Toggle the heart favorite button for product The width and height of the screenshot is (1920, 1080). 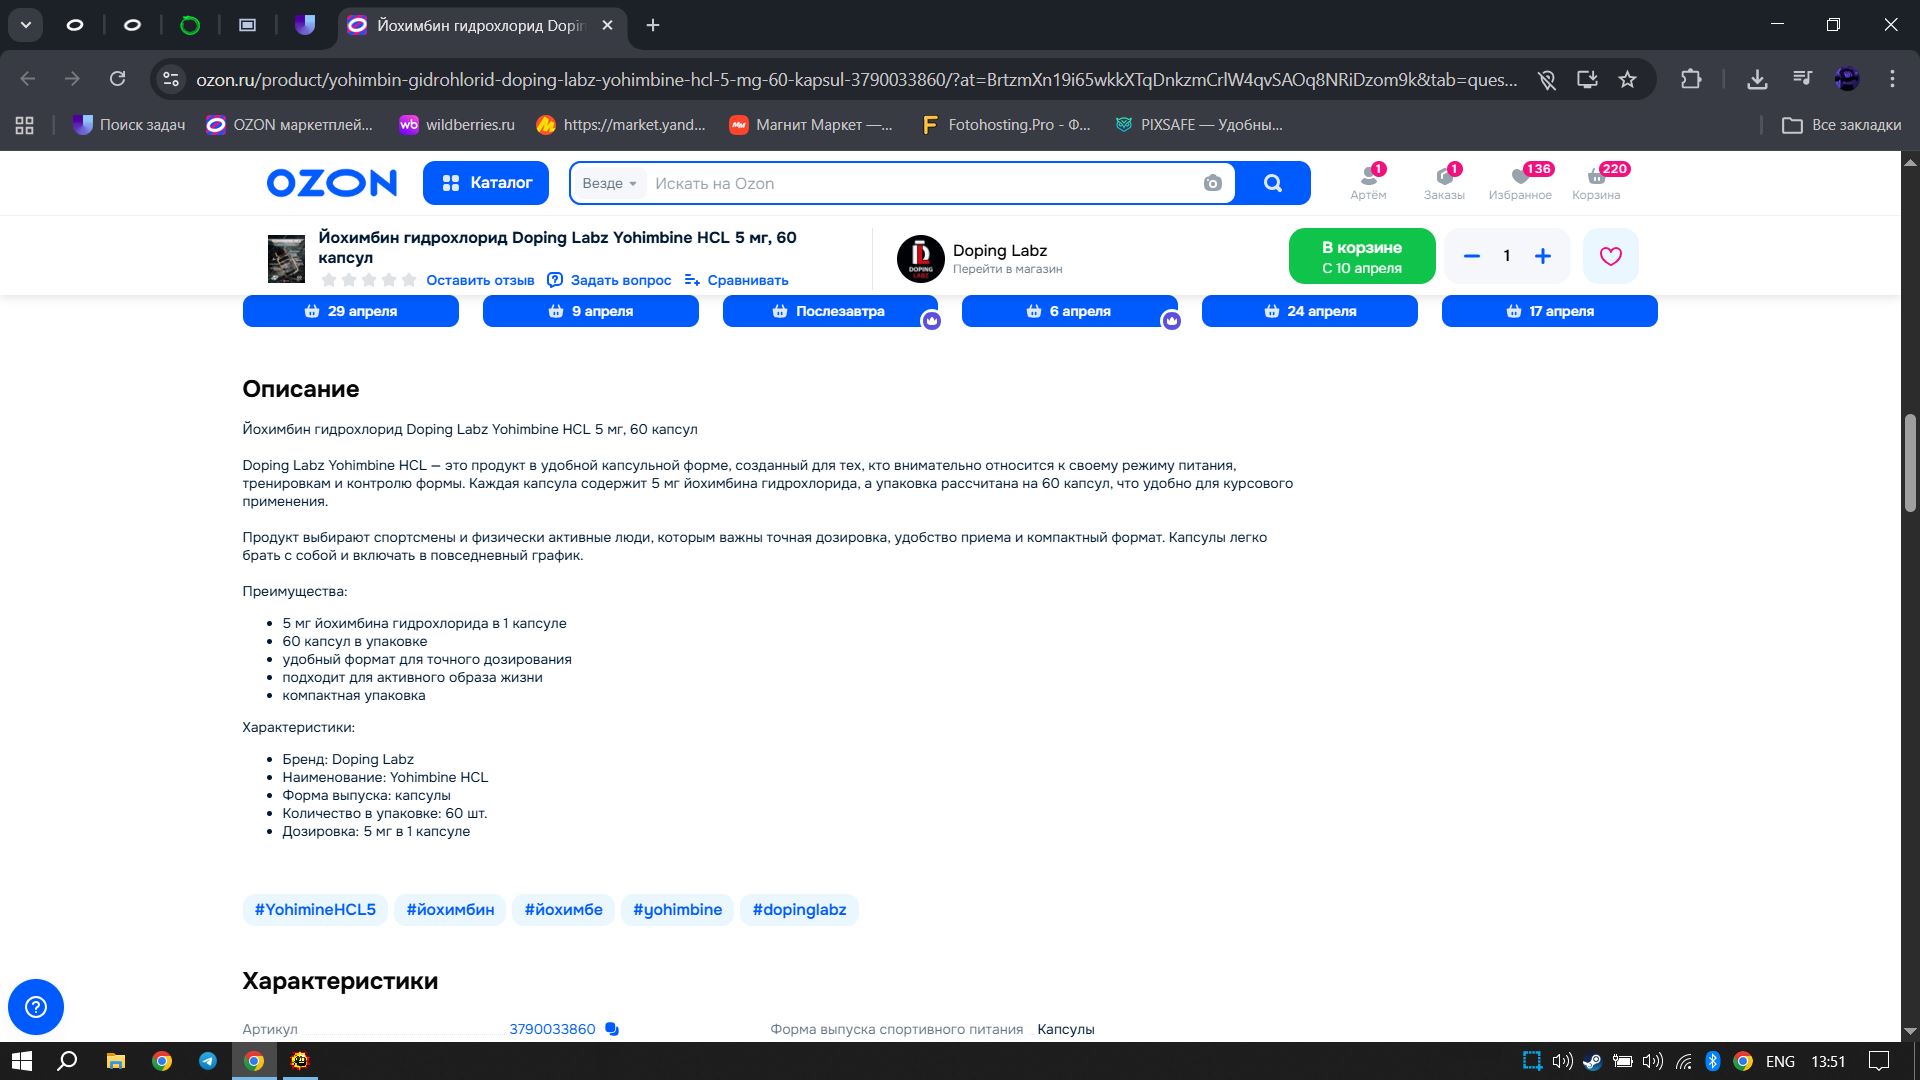point(1610,256)
